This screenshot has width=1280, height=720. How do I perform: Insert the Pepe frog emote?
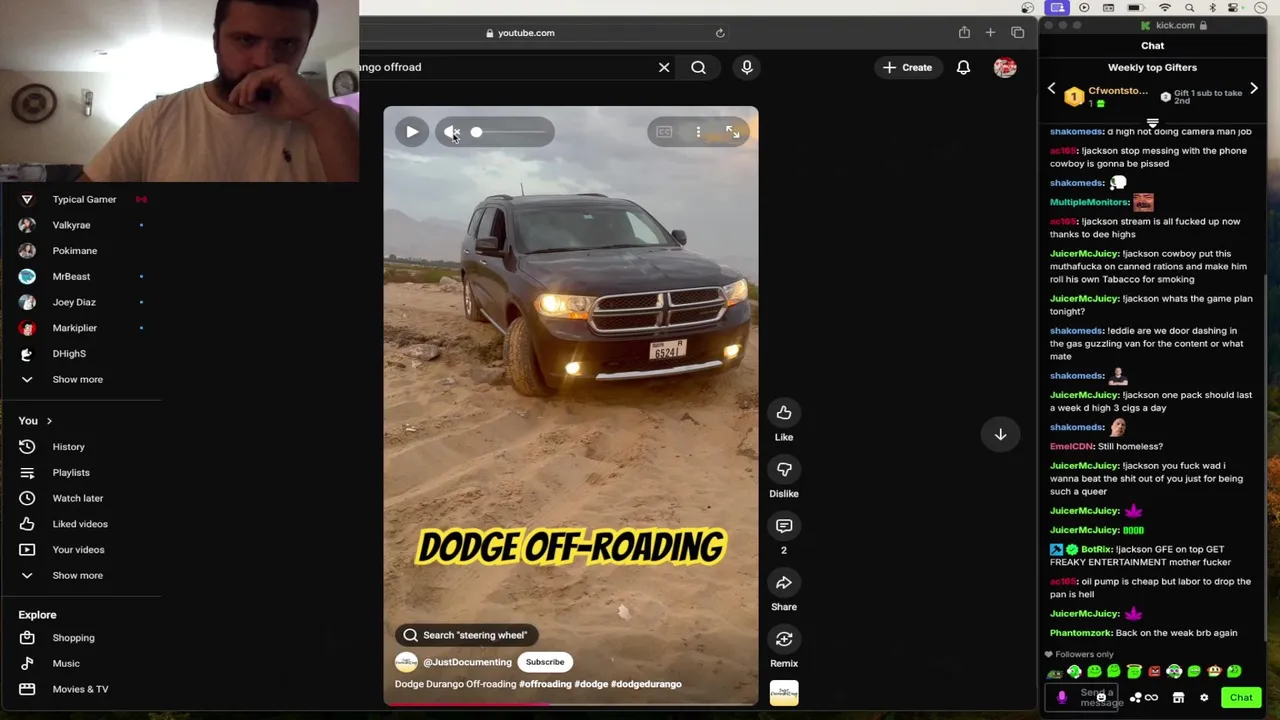1054,672
